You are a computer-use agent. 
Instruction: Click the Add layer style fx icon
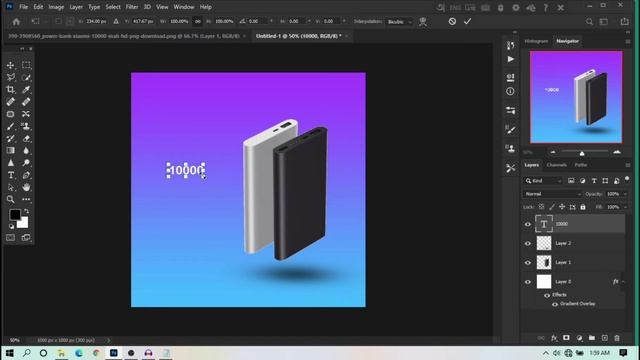click(554, 338)
